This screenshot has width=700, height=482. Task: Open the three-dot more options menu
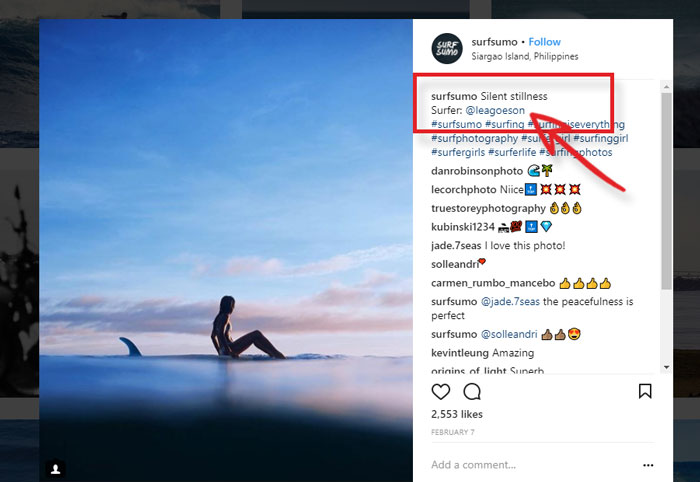(x=648, y=465)
